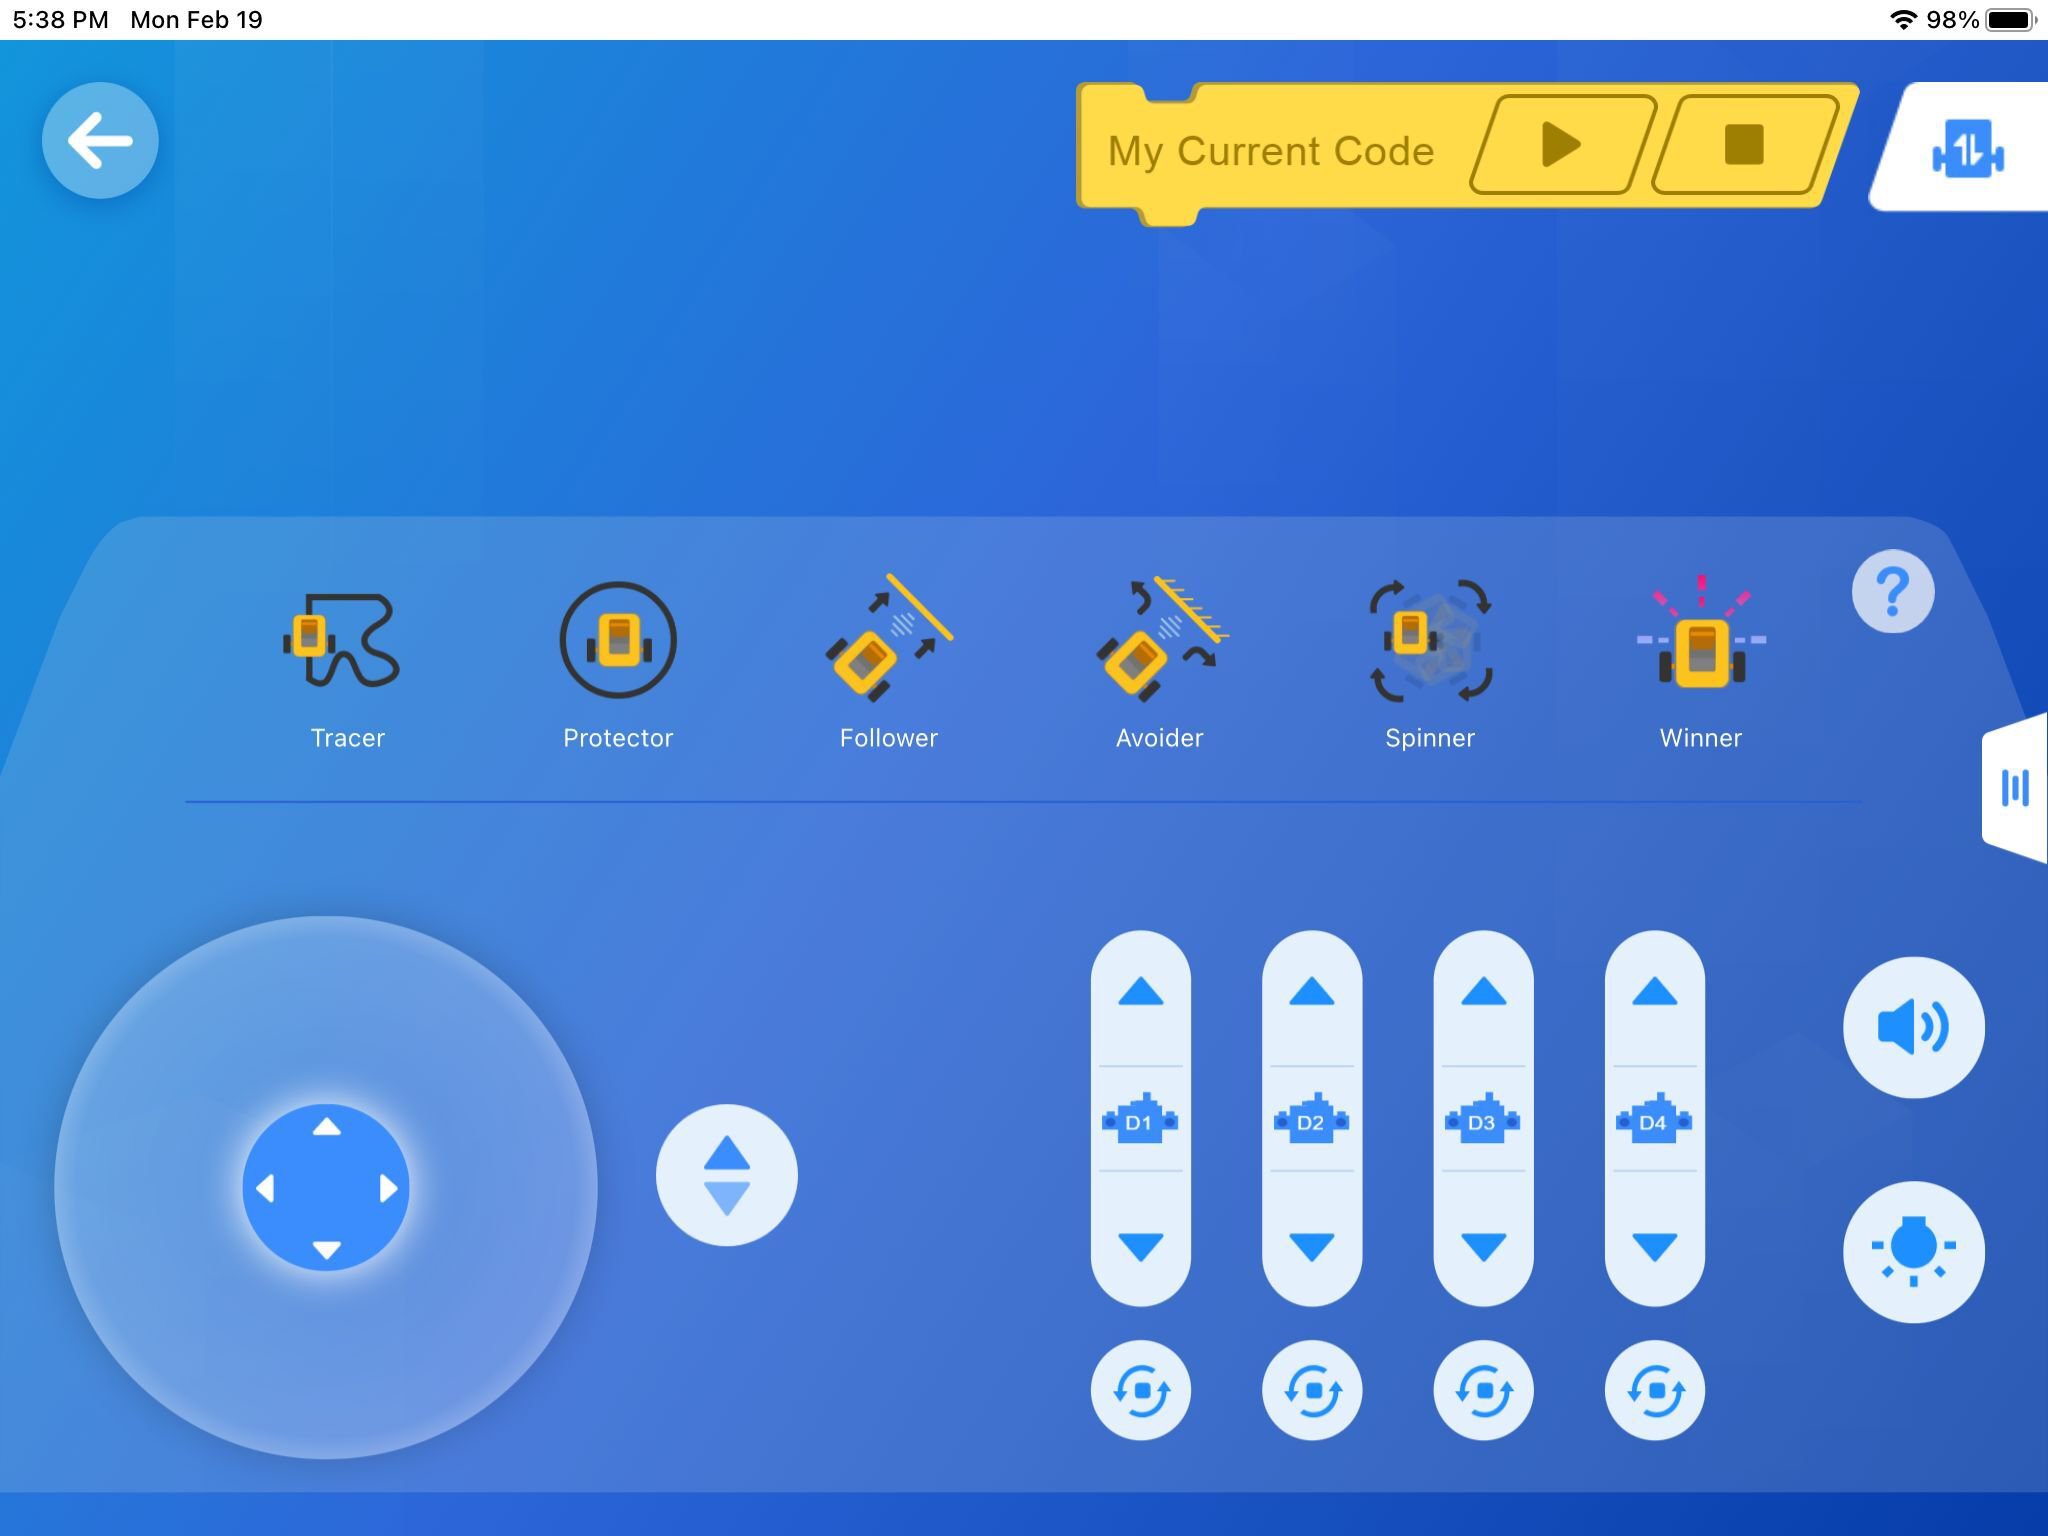2048x1536 pixels.
Task: Open the help question mark
Action: pos(1893,591)
